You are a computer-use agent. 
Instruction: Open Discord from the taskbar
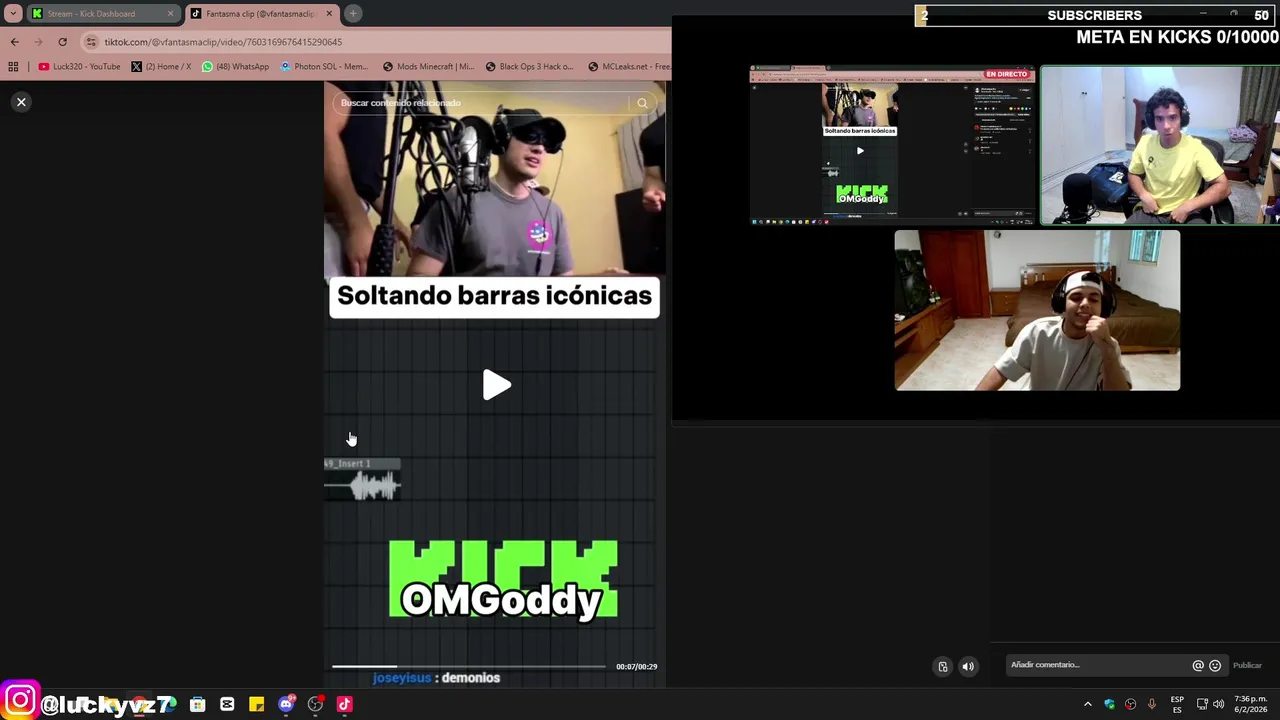[286, 704]
